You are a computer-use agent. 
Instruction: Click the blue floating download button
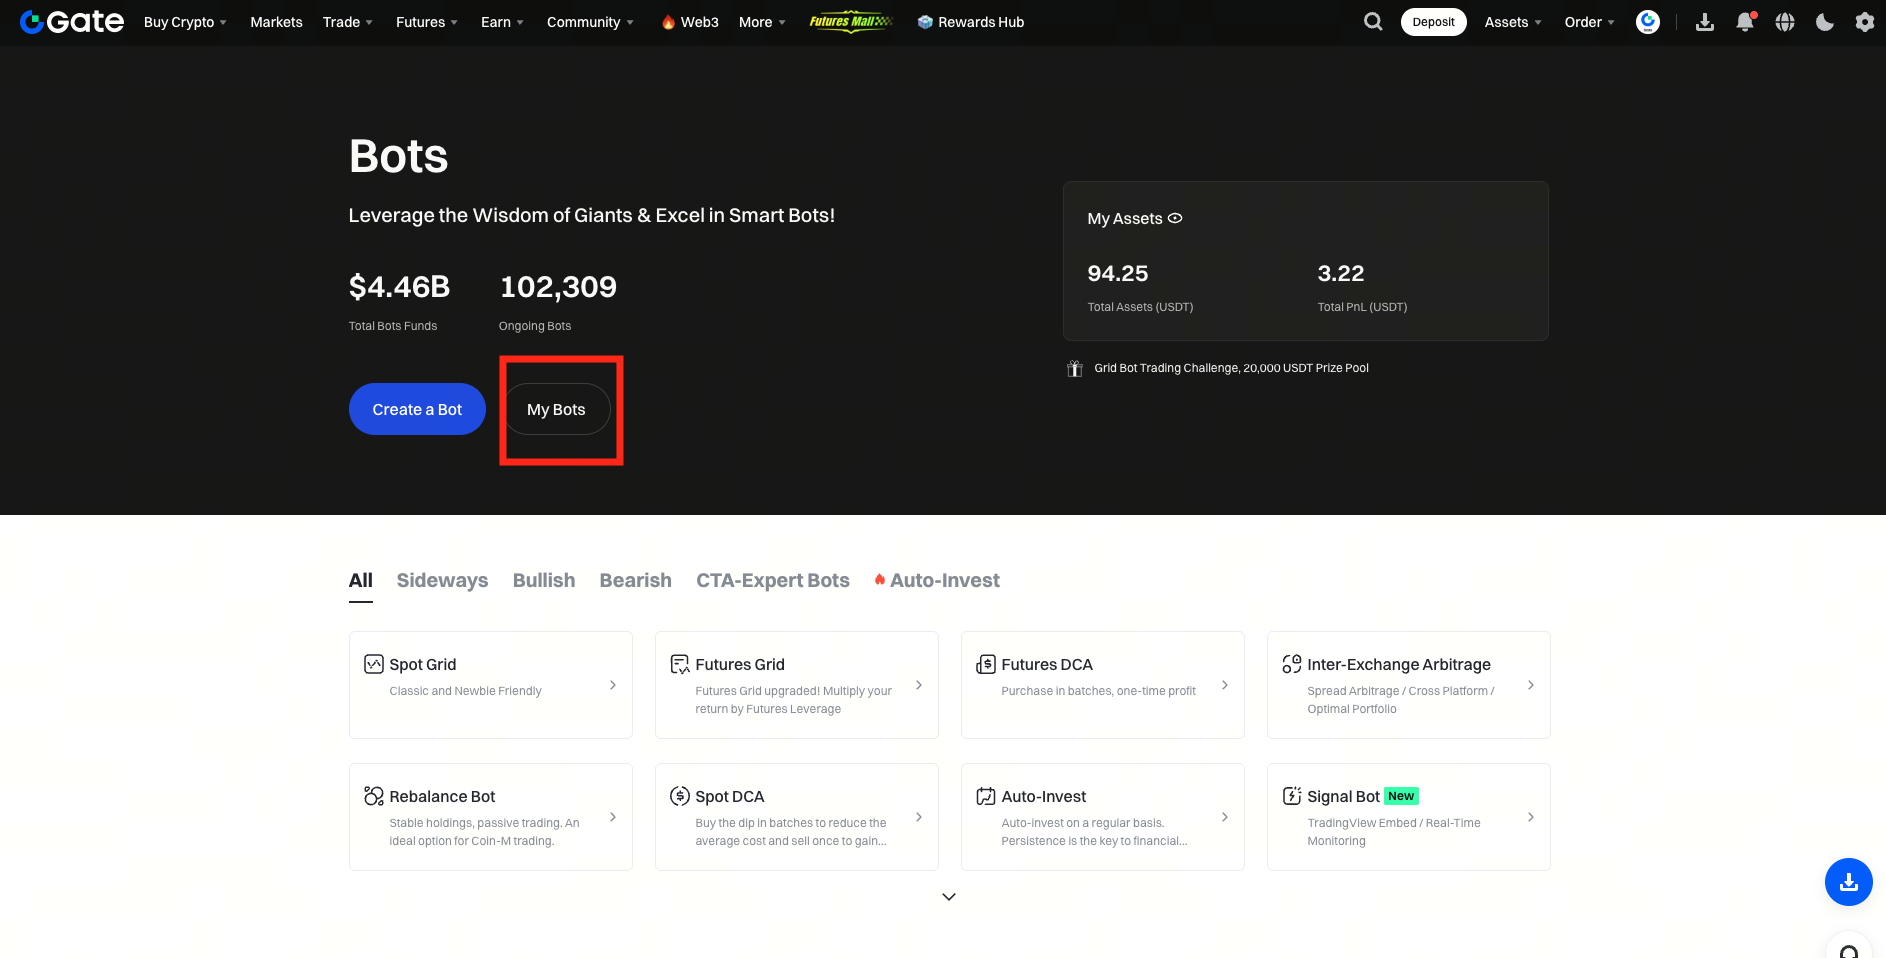pyautogui.click(x=1848, y=882)
